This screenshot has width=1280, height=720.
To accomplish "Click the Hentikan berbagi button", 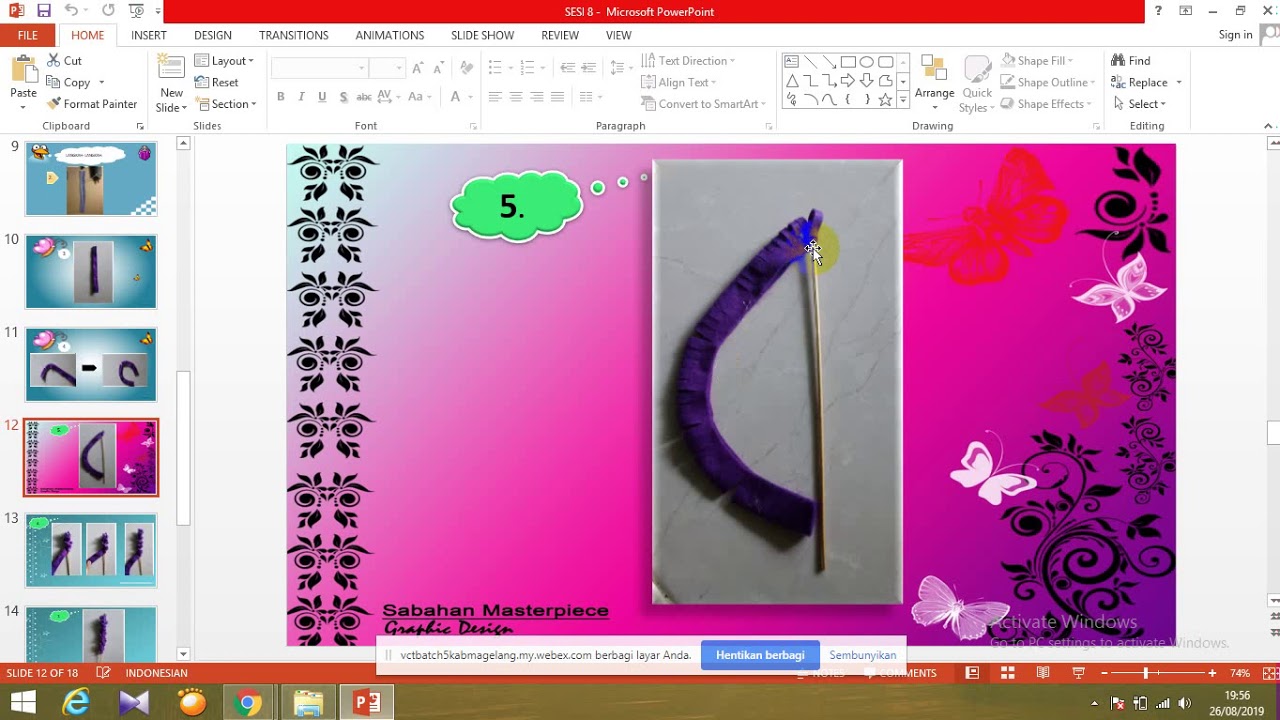I will click(x=760, y=655).
